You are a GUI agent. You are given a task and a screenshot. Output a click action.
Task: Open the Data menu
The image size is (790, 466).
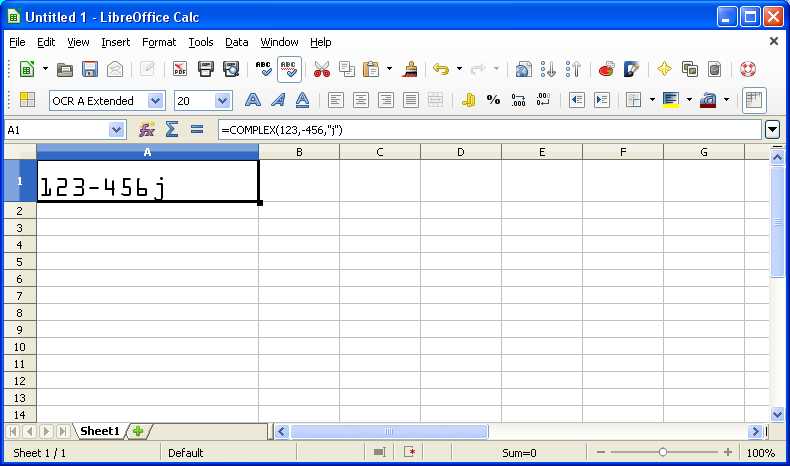click(x=236, y=42)
